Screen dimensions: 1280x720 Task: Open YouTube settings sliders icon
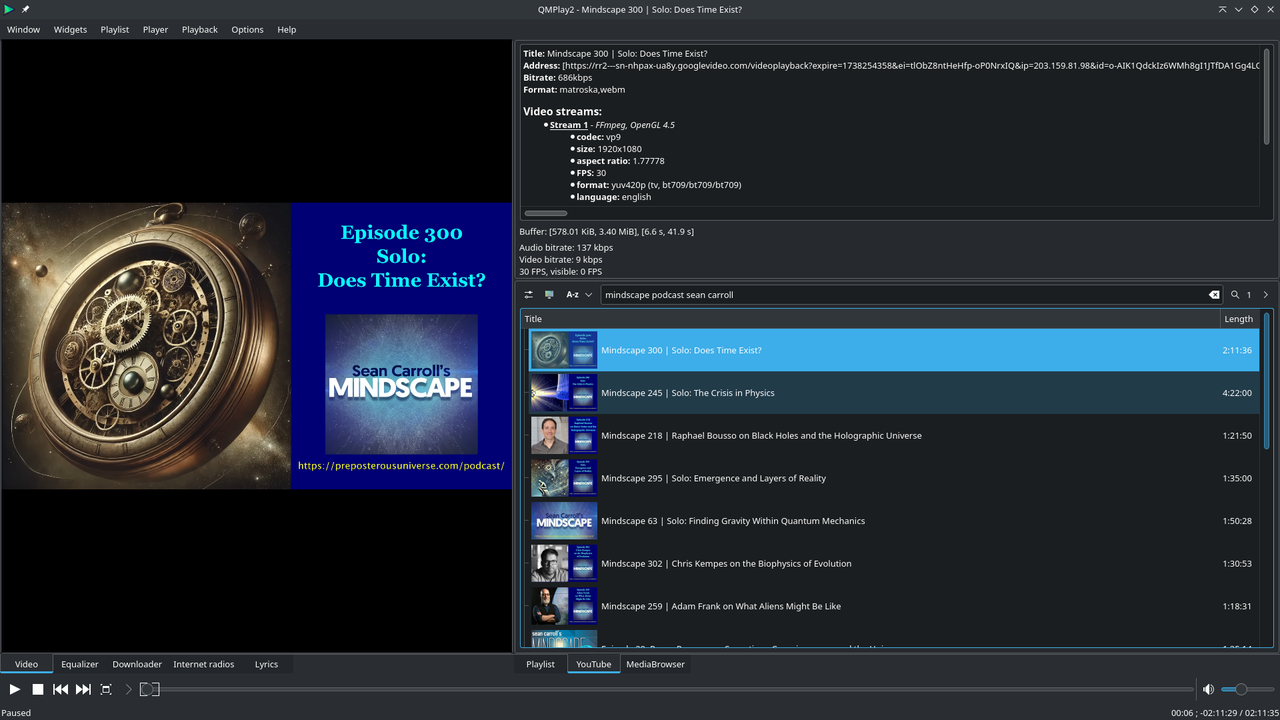tap(529, 295)
